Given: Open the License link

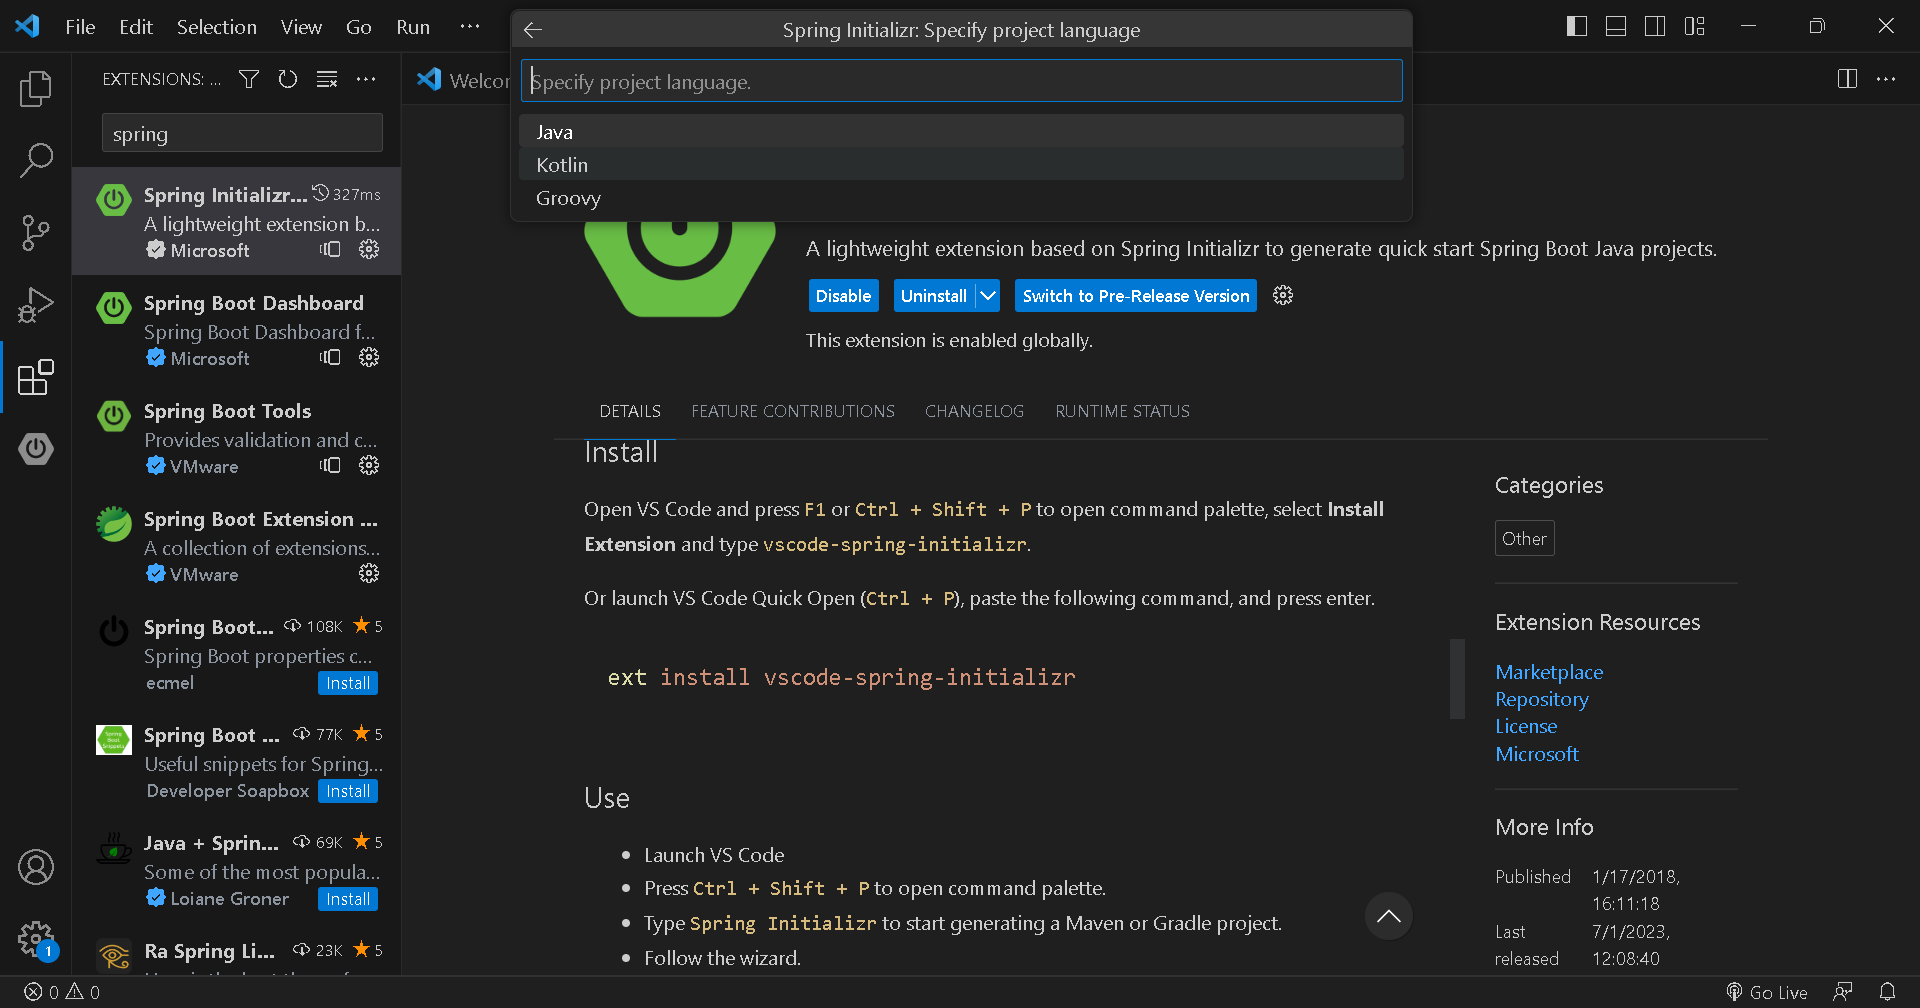Looking at the screenshot, I should tap(1526, 726).
